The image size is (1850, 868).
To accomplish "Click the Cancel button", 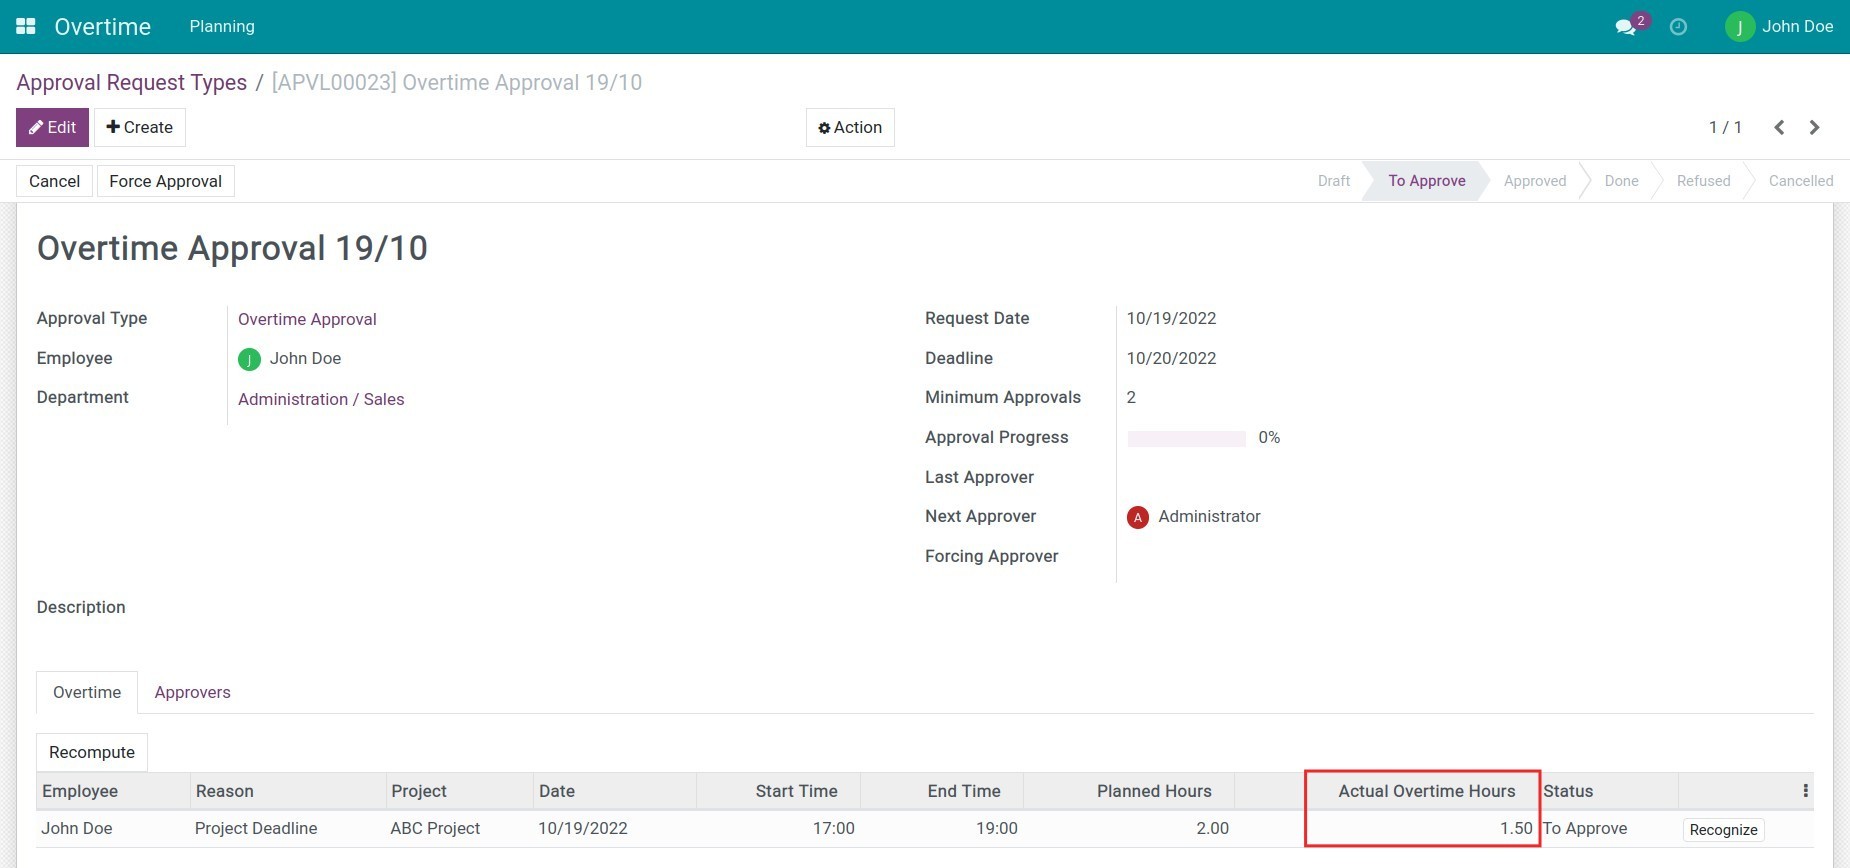I will [54, 181].
